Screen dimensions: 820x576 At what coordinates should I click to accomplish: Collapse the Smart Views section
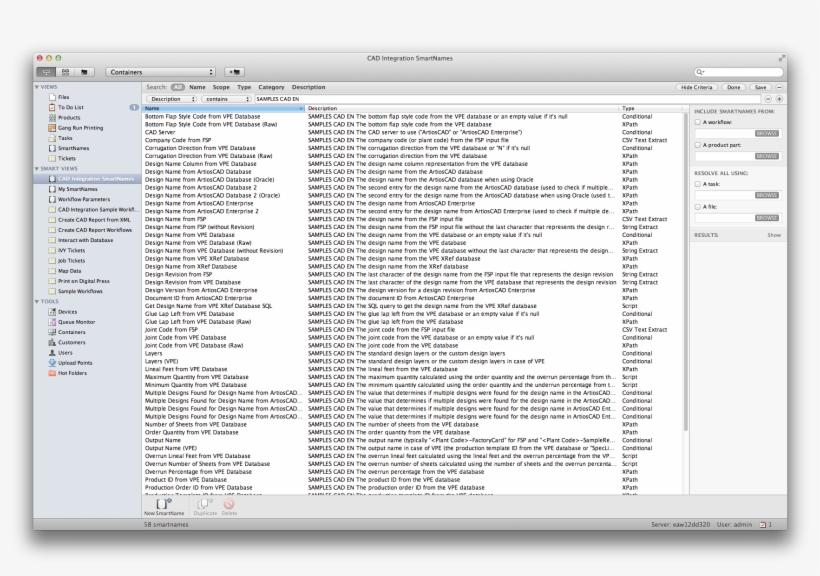tap(39, 169)
